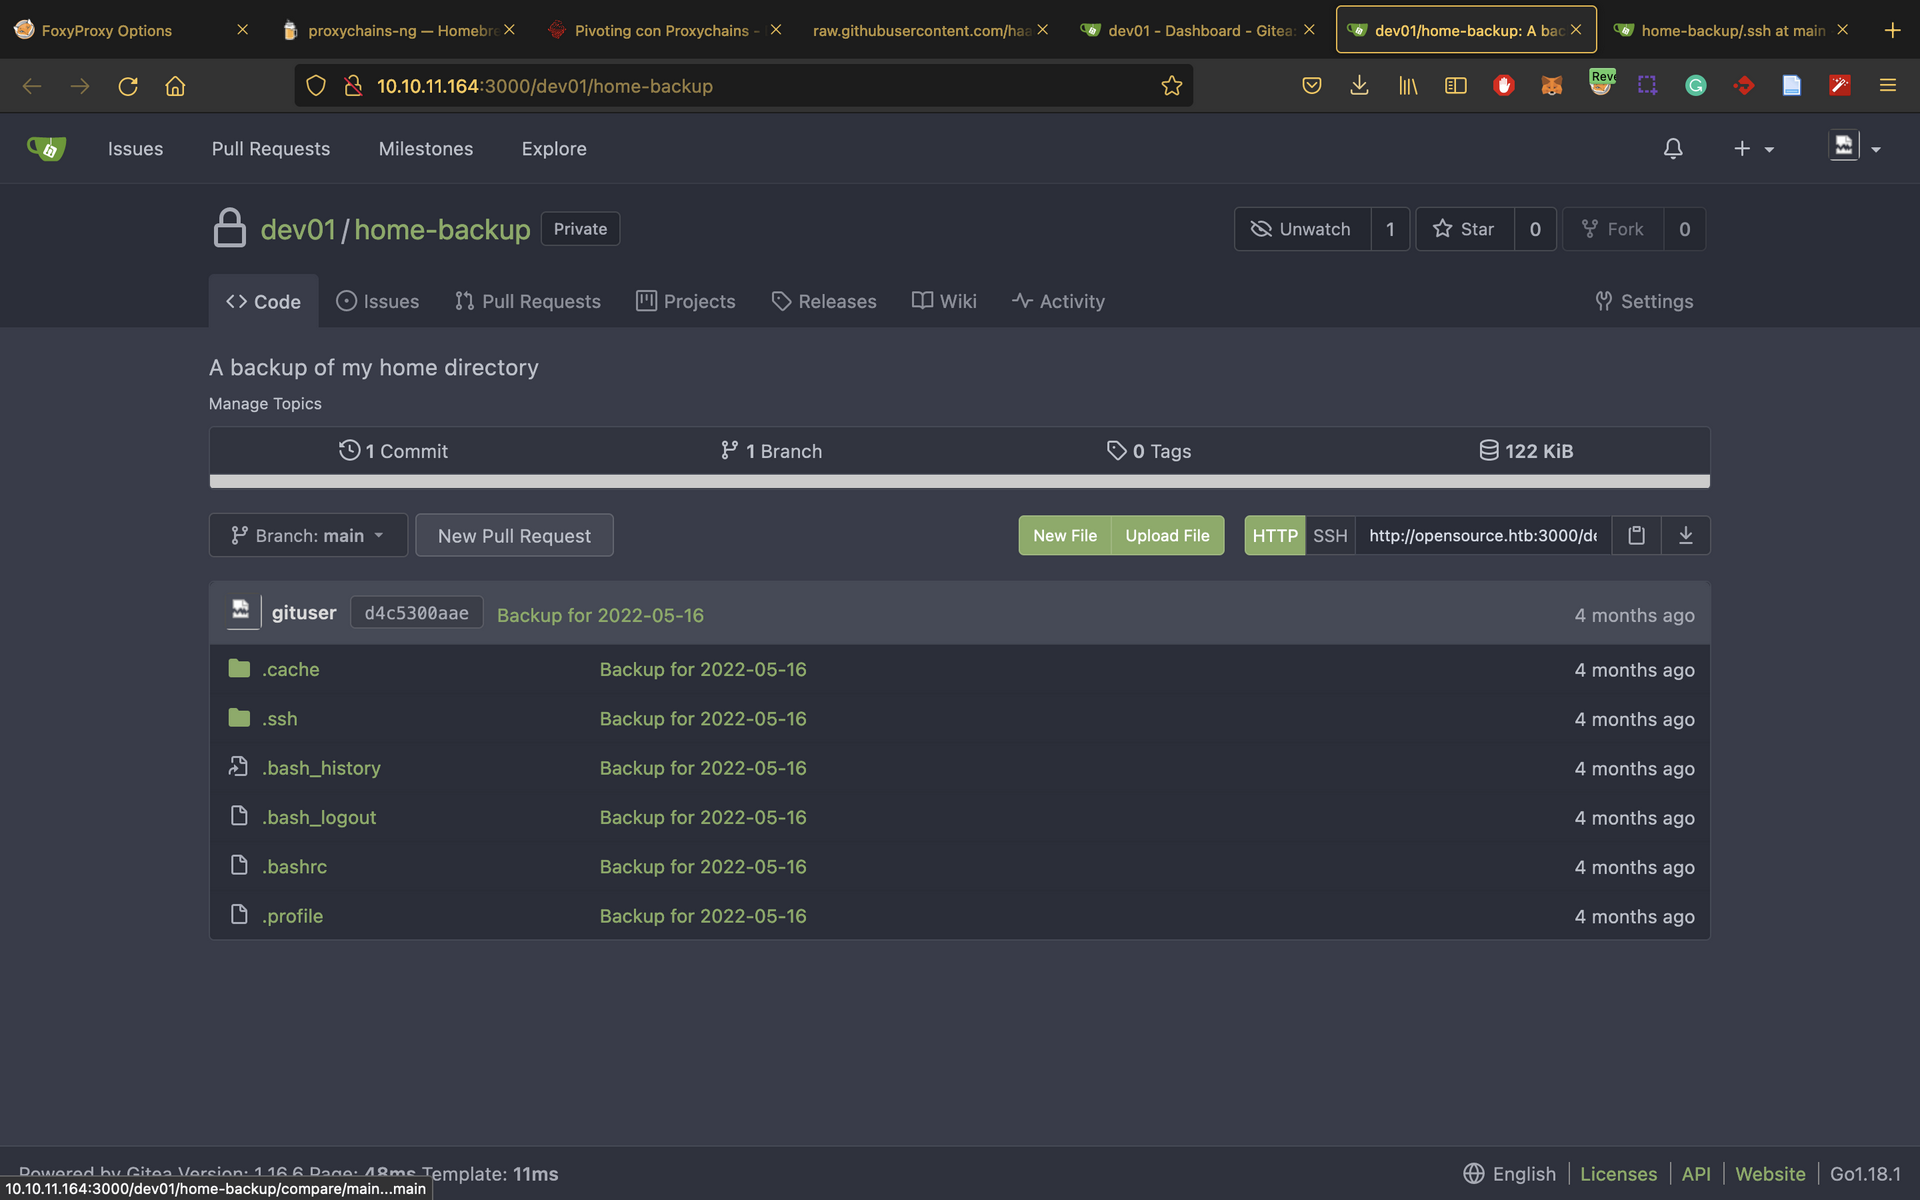This screenshot has height=1200, width=1920.
Task: Select SSH clone protocol
Action: coord(1330,535)
